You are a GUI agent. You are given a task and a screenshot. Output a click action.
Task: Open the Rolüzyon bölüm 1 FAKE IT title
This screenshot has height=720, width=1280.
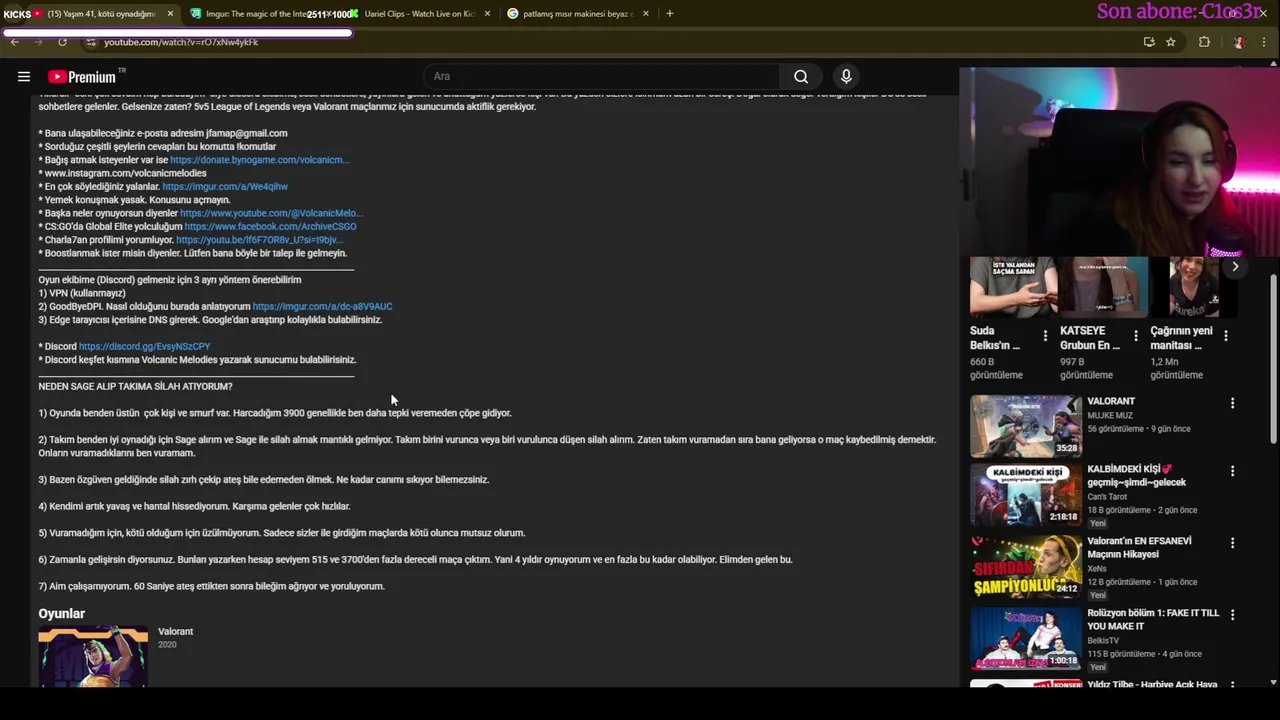coord(1153,619)
